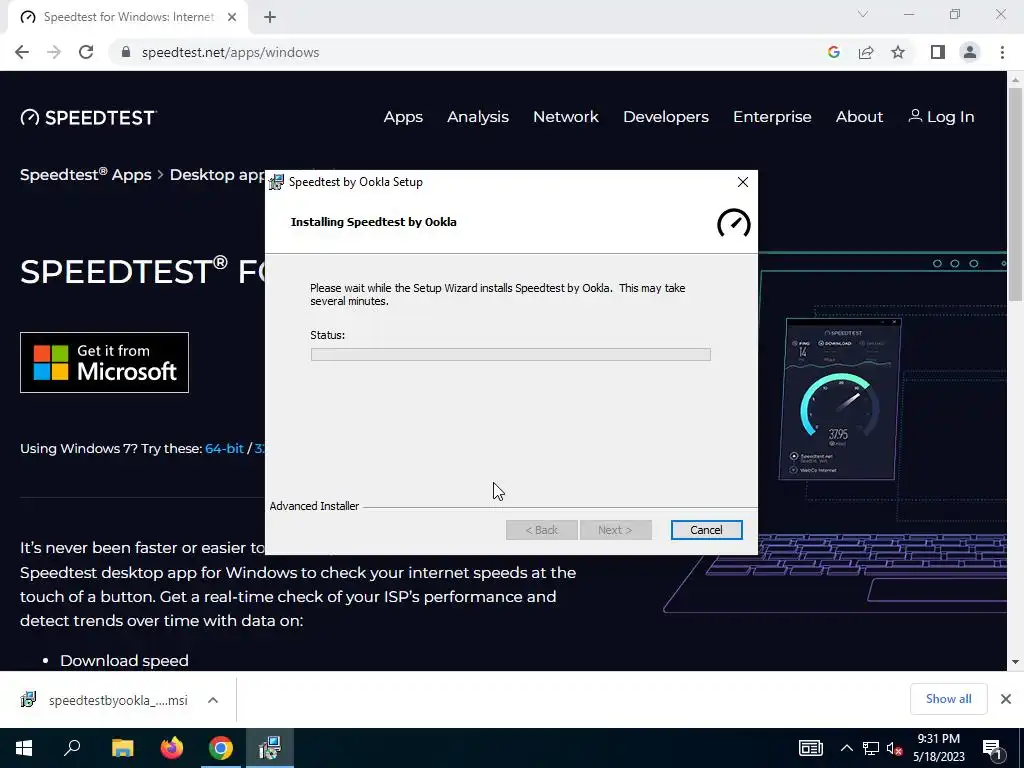Expand options for downloaded msi file
Image resolution: width=1024 pixels, height=768 pixels.
pyautogui.click(x=212, y=700)
